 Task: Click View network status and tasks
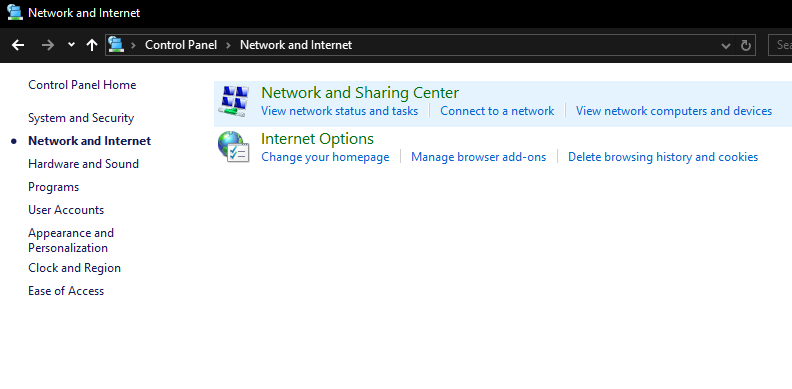click(339, 111)
